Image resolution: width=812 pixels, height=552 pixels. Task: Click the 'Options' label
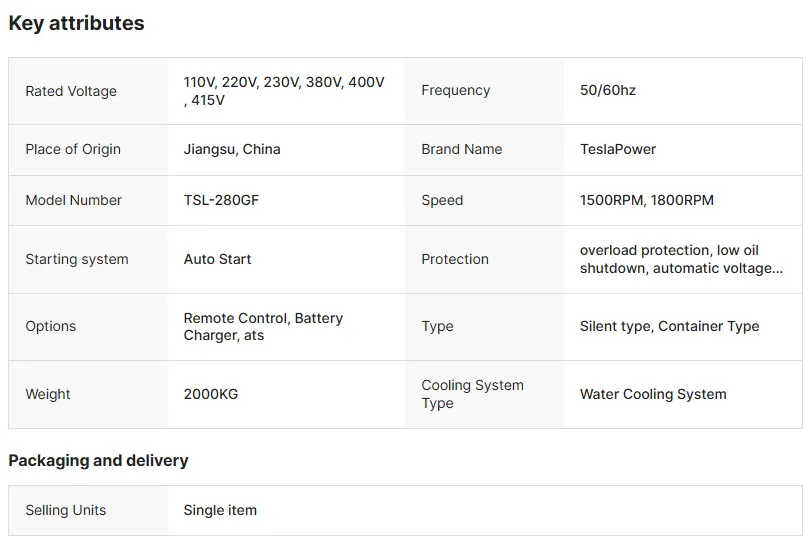point(51,326)
